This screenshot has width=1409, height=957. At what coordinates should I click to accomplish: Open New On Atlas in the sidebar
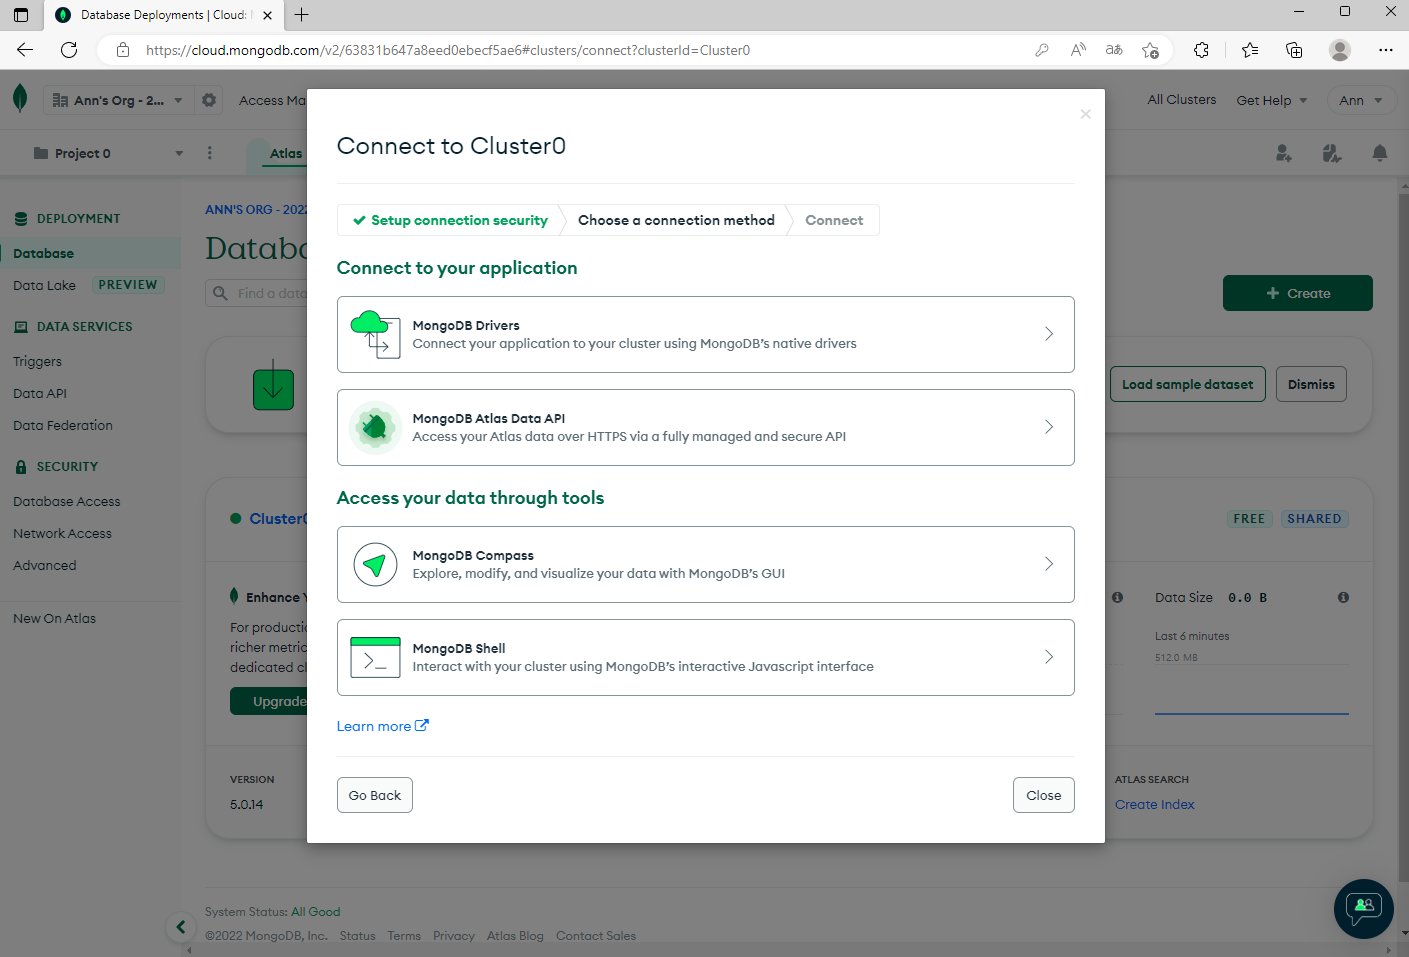click(54, 618)
